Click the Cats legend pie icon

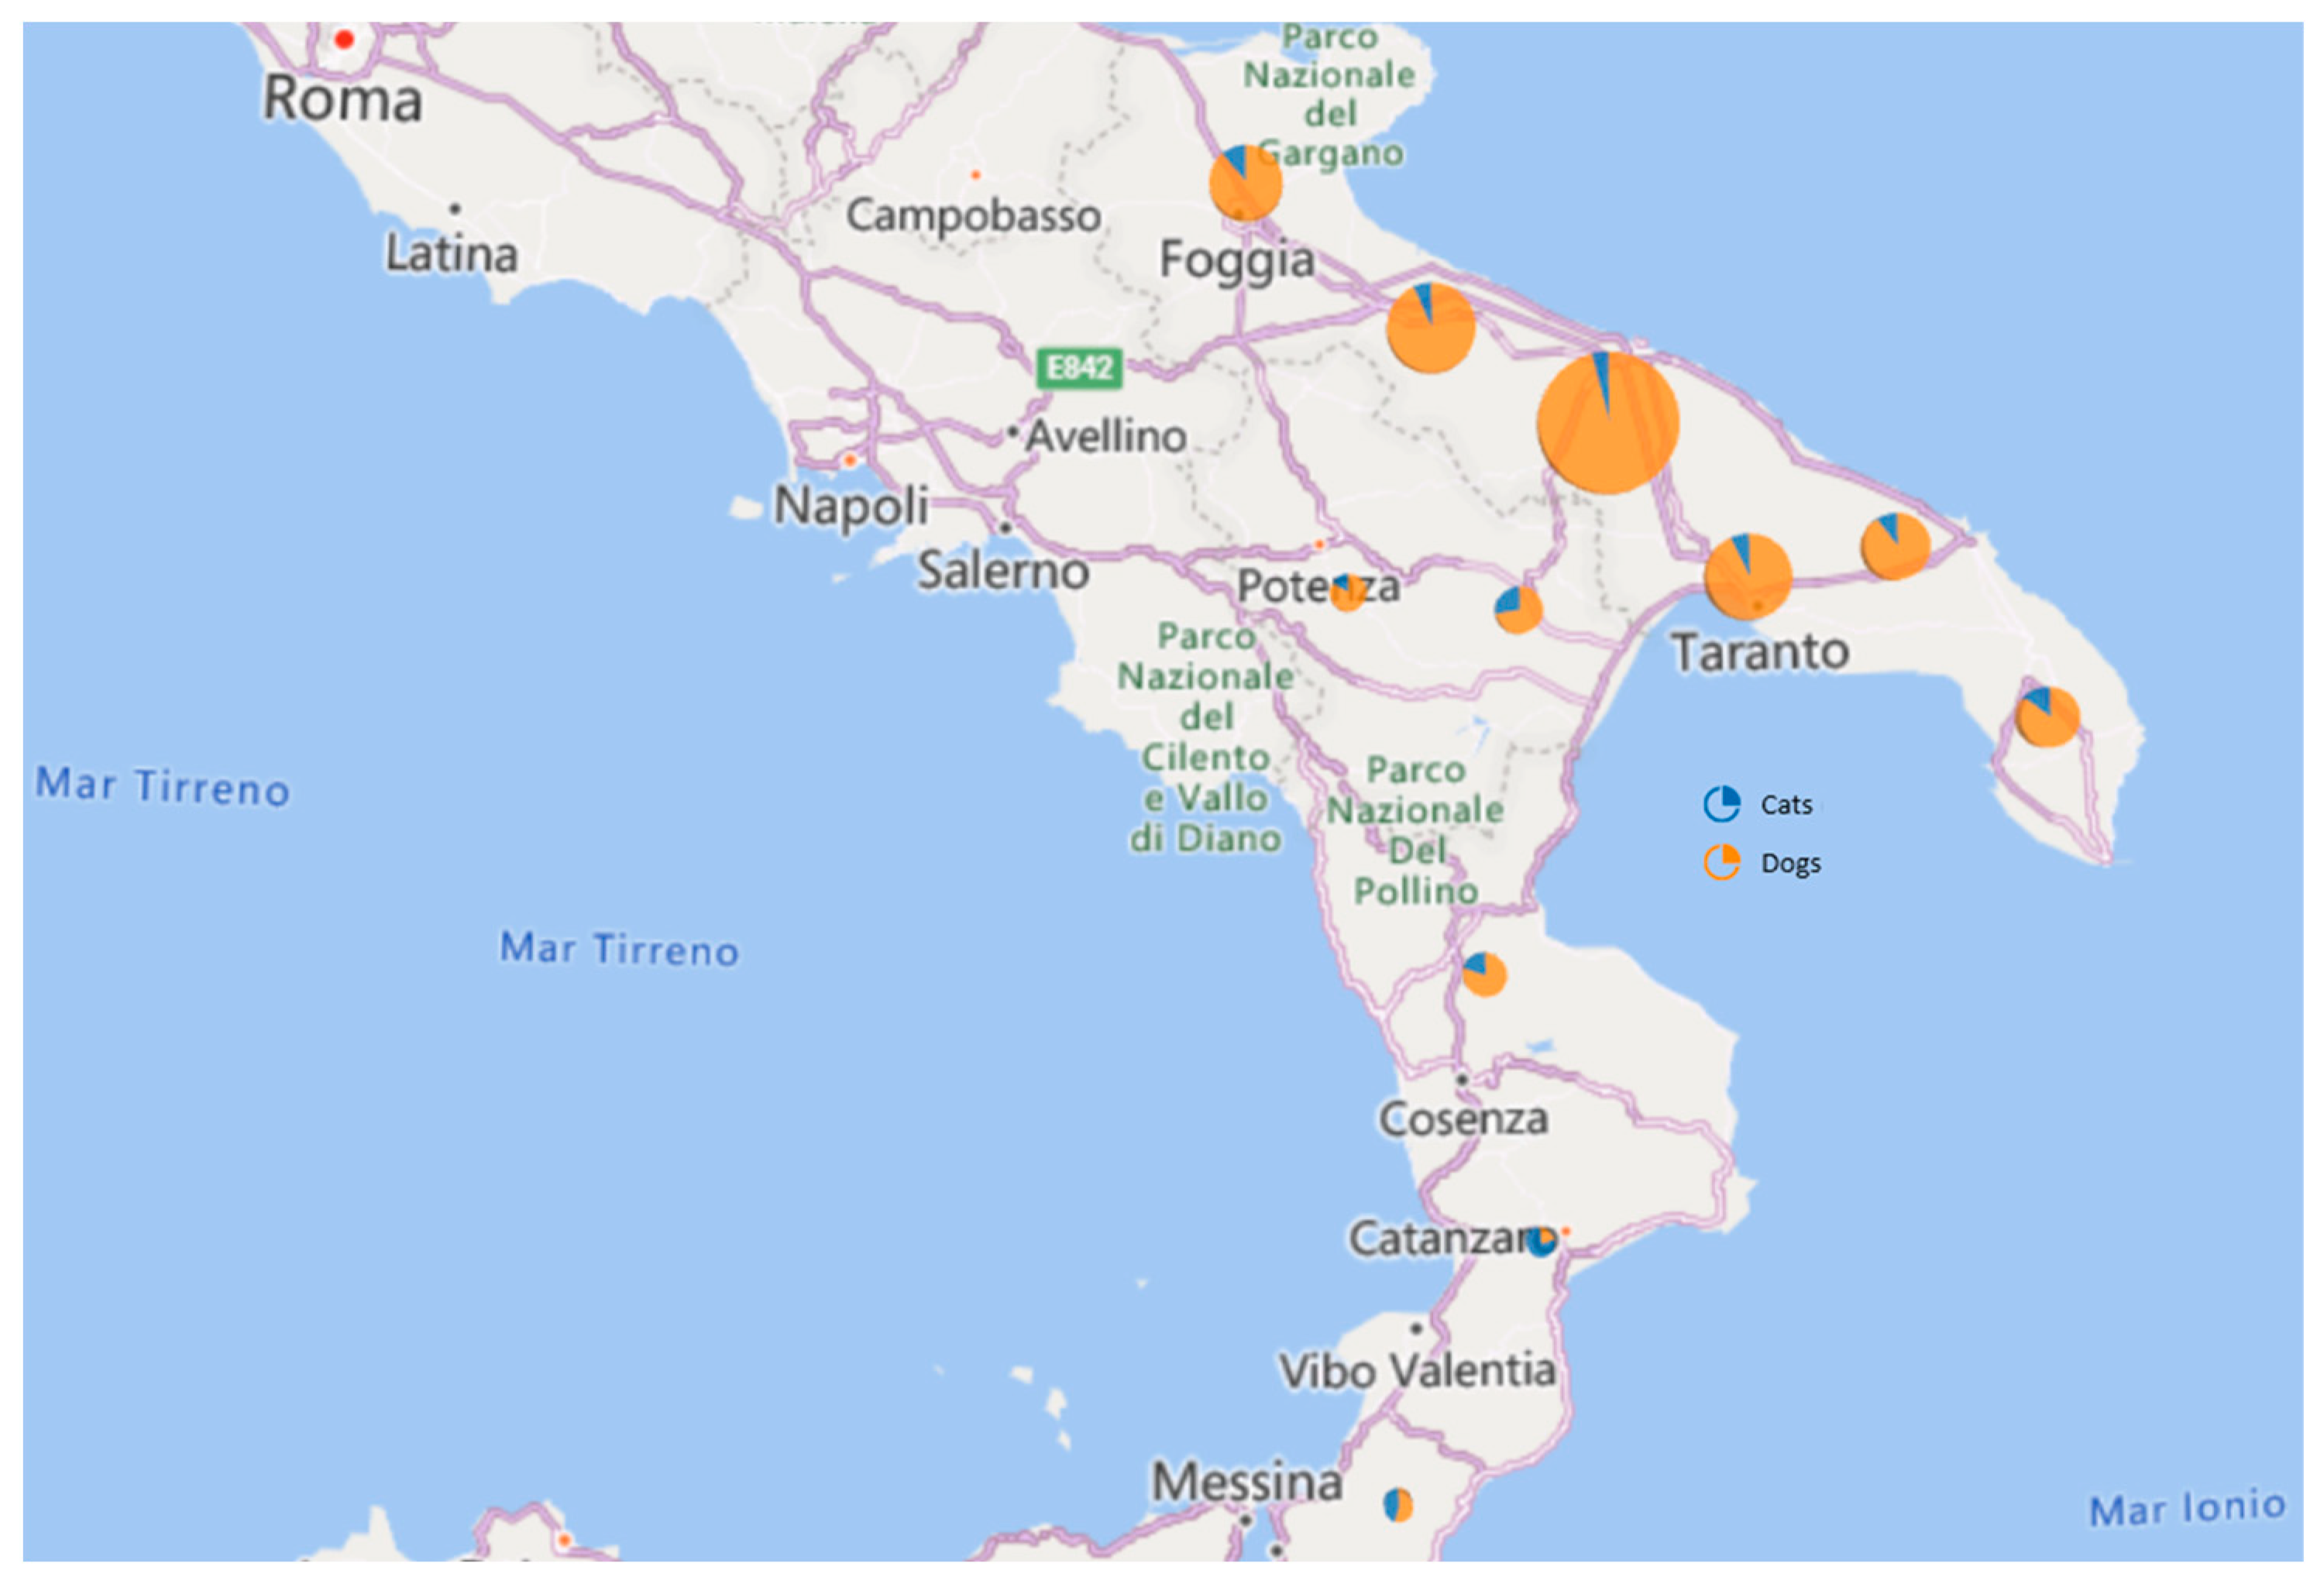tap(1721, 803)
